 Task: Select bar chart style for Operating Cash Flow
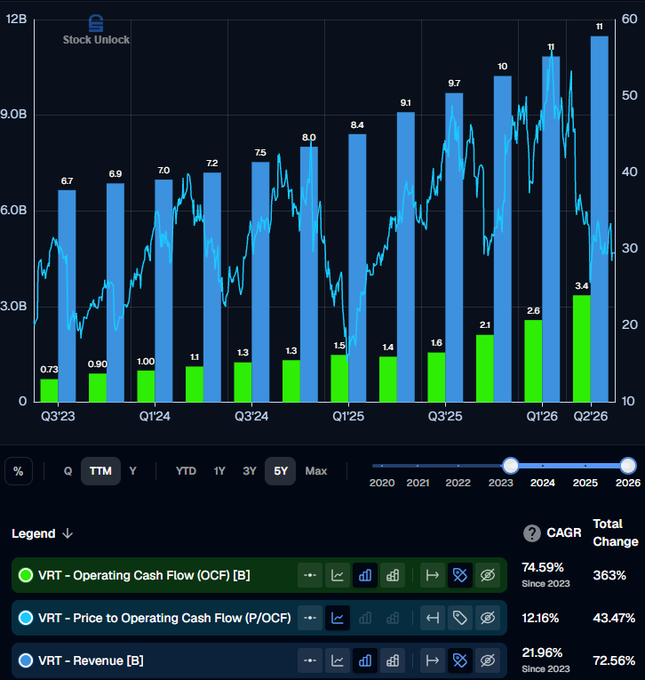click(365, 575)
